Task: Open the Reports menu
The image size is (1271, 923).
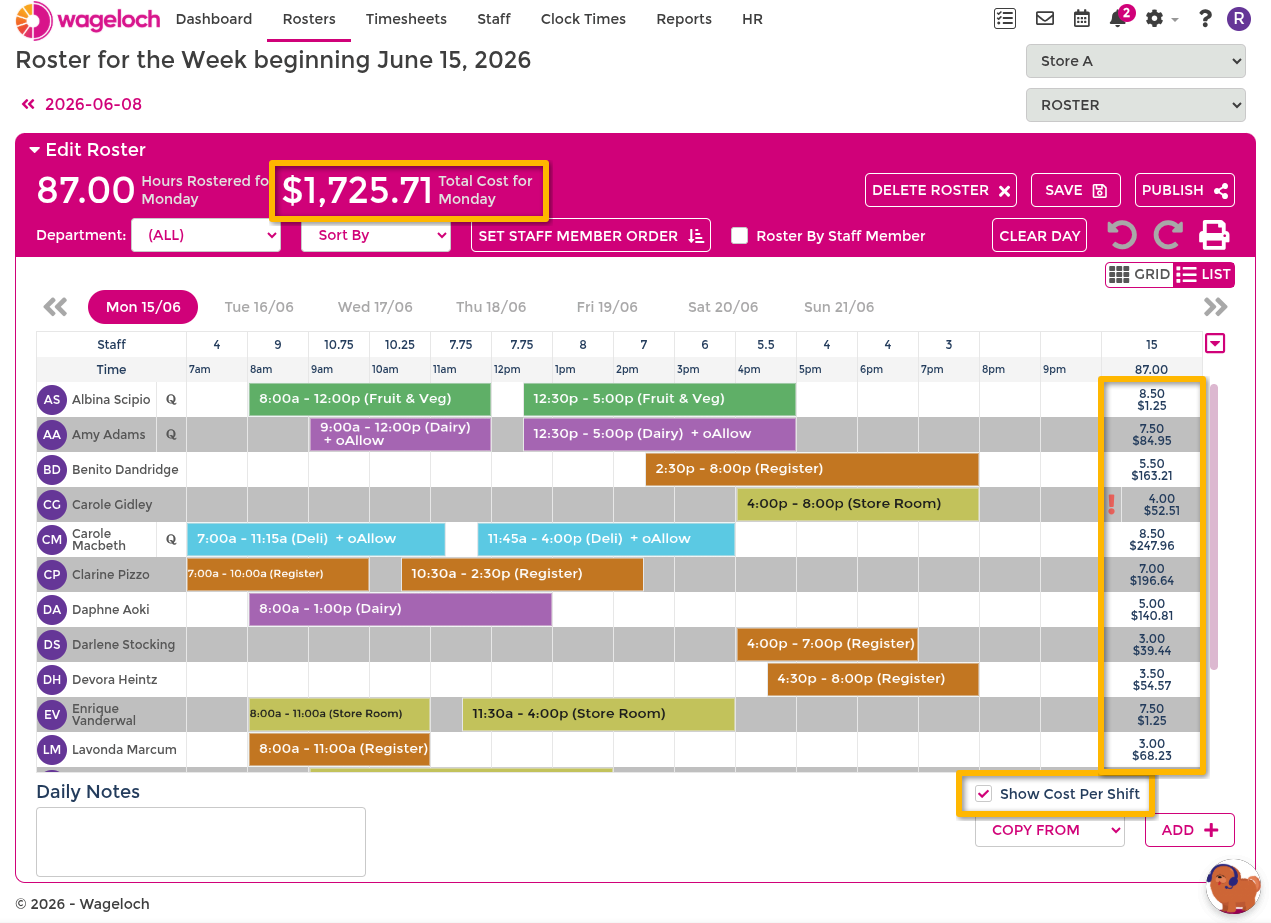Action: point(684,19)
